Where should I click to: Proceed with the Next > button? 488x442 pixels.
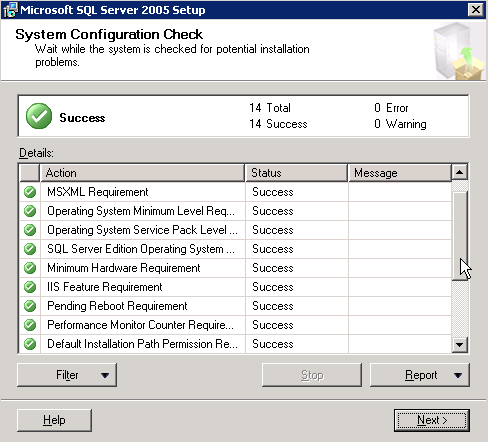432,420
